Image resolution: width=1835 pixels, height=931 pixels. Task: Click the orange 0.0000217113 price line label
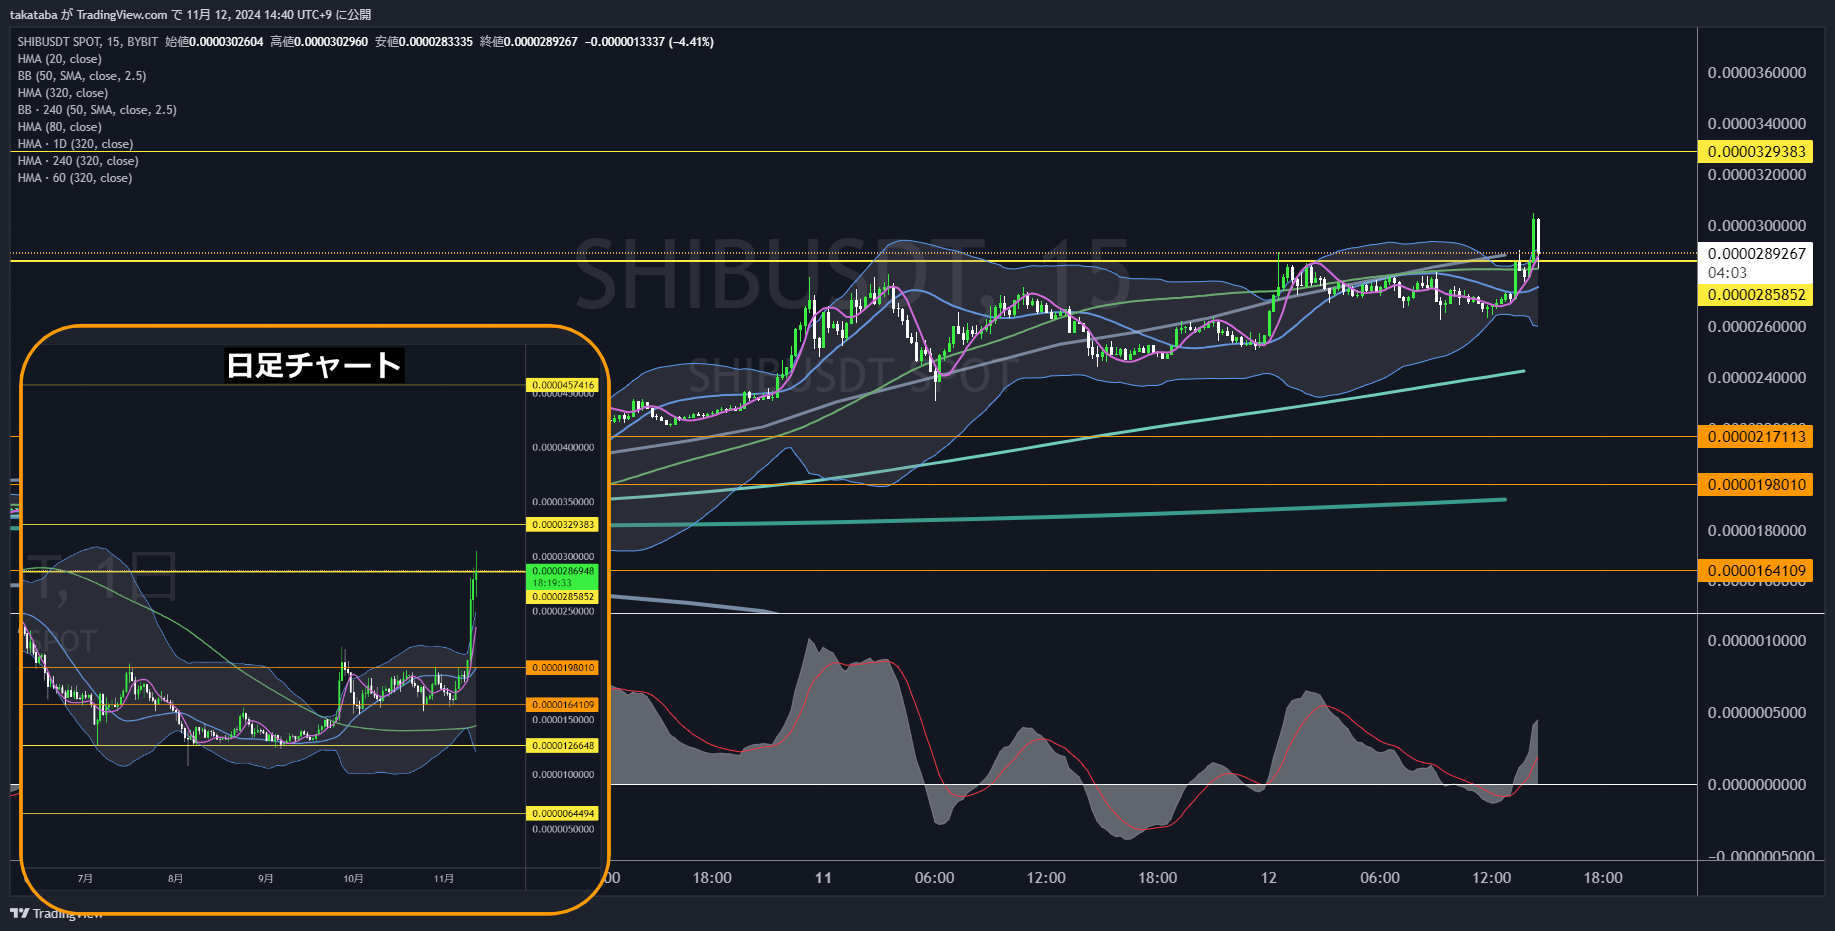pyautogui.click(x=1756, y=437)
